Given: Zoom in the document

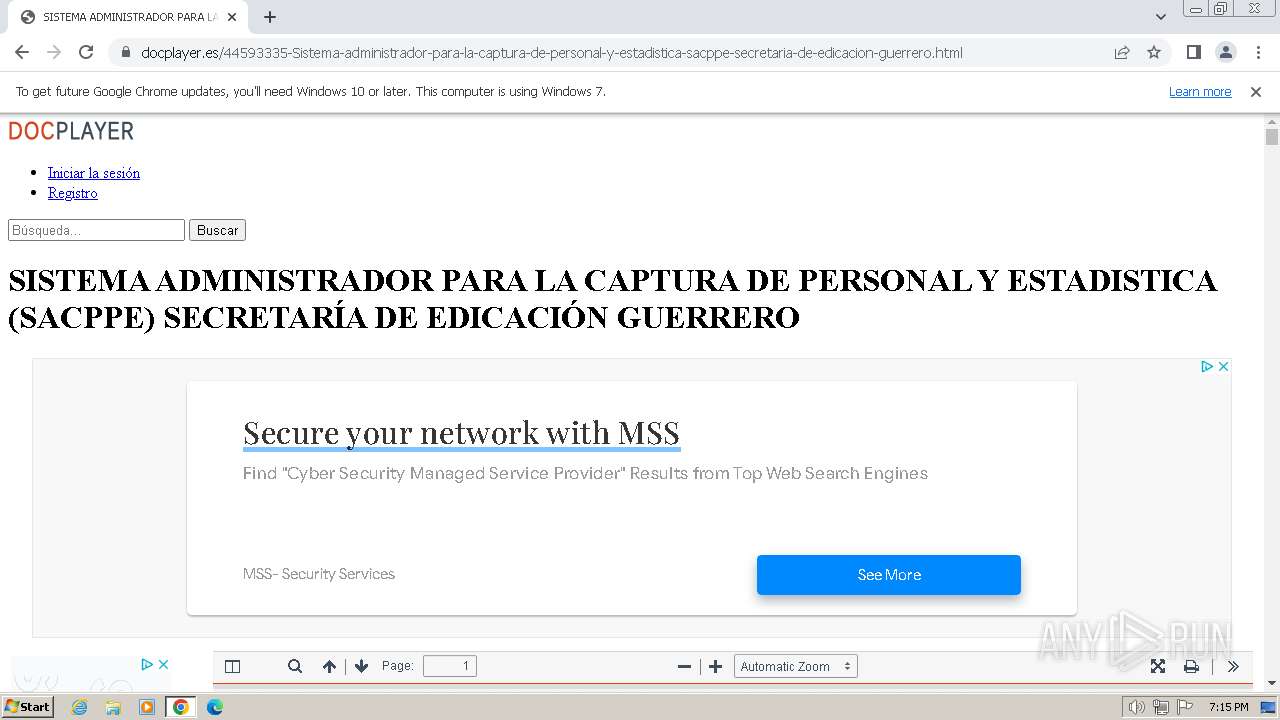Looking at the screenshot, I should pyautogui.click(x=716, y=667).
